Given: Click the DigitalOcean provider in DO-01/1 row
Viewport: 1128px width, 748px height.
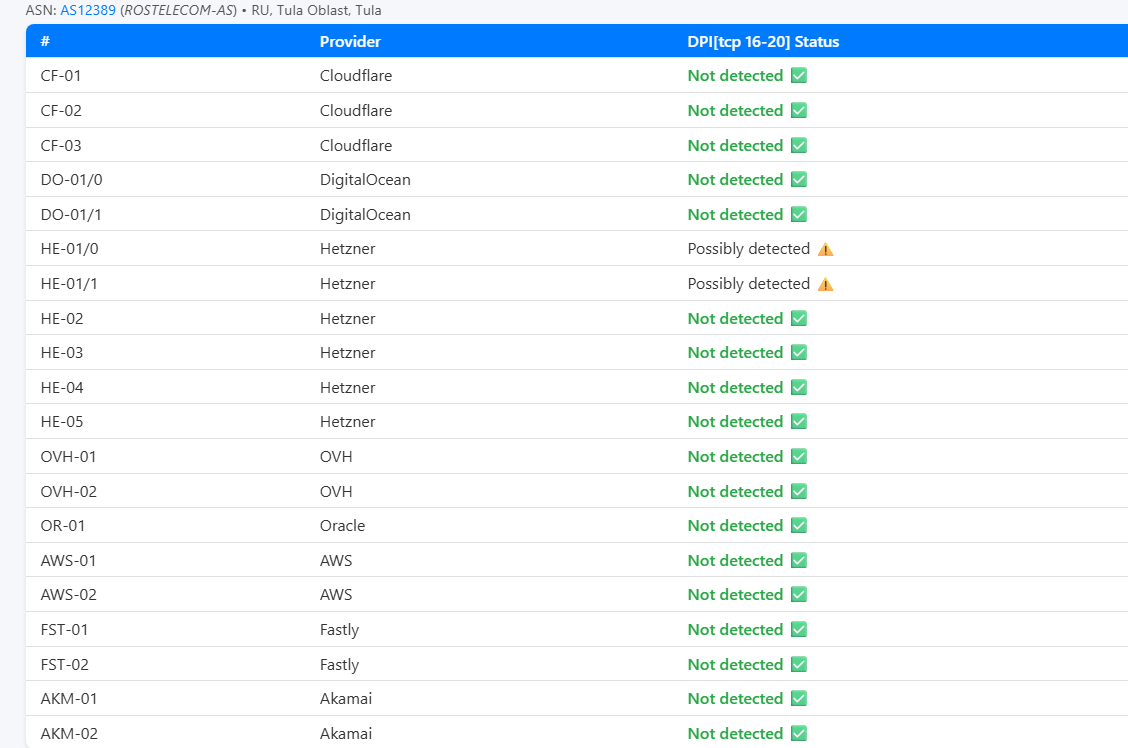Looking at the screenshot, I should pyautogui.click(x=365, y=215).
